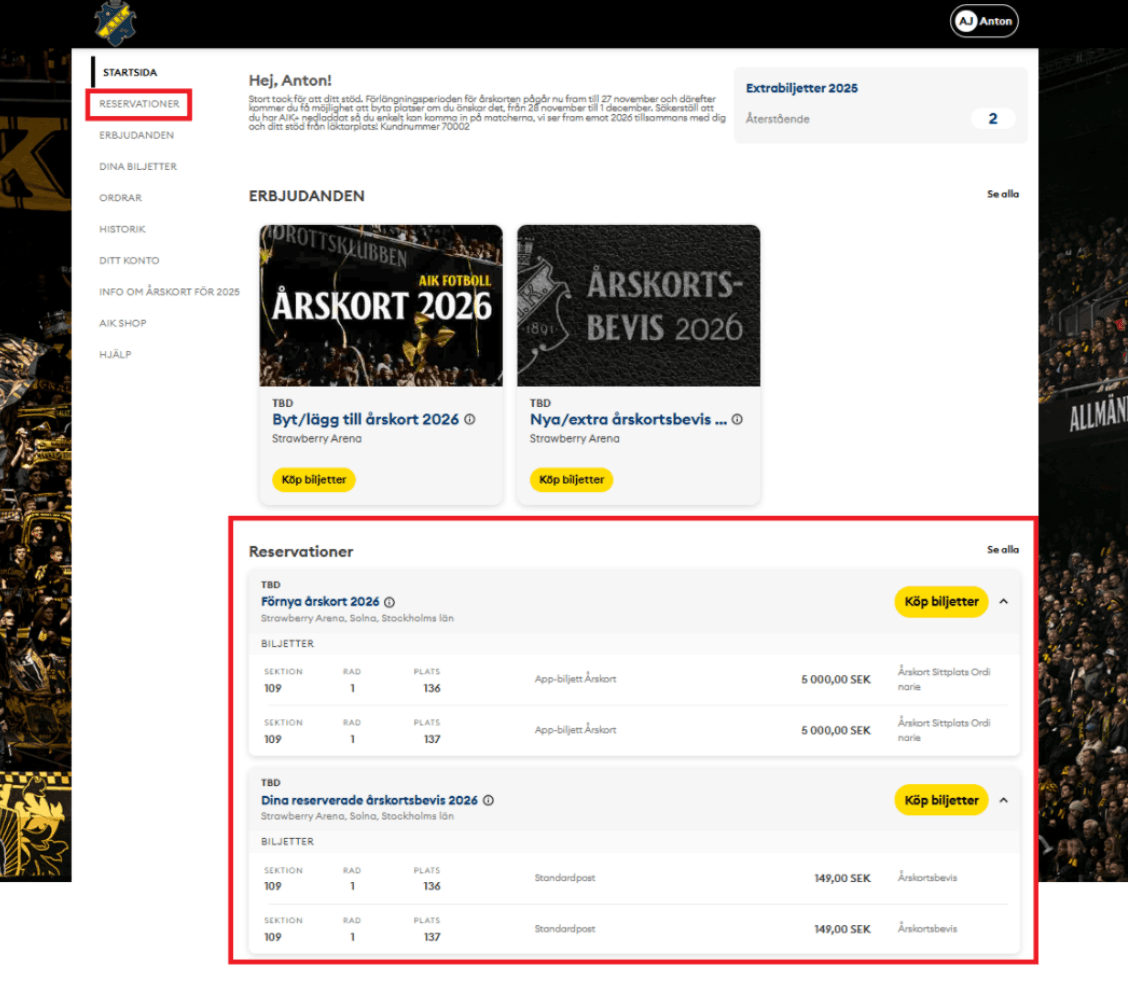Screen dimensions: 1128x992
Task: Click Se alla link next to Erbjudanden
Action: pyautogui.click(x=1002, y=194)
